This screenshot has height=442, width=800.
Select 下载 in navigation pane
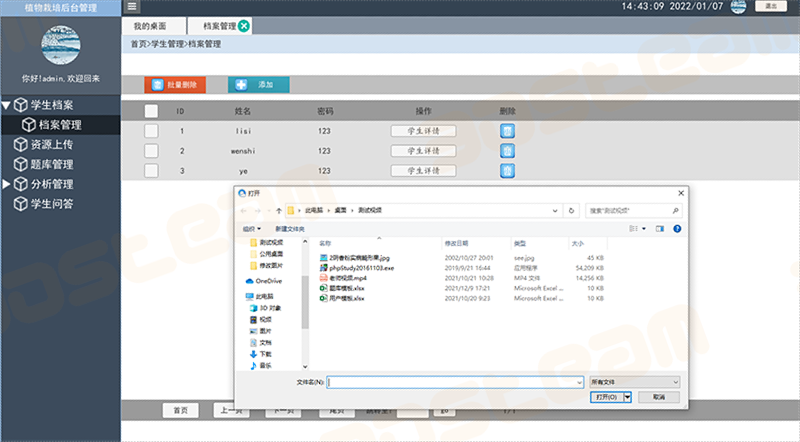[x=261, y=354]
